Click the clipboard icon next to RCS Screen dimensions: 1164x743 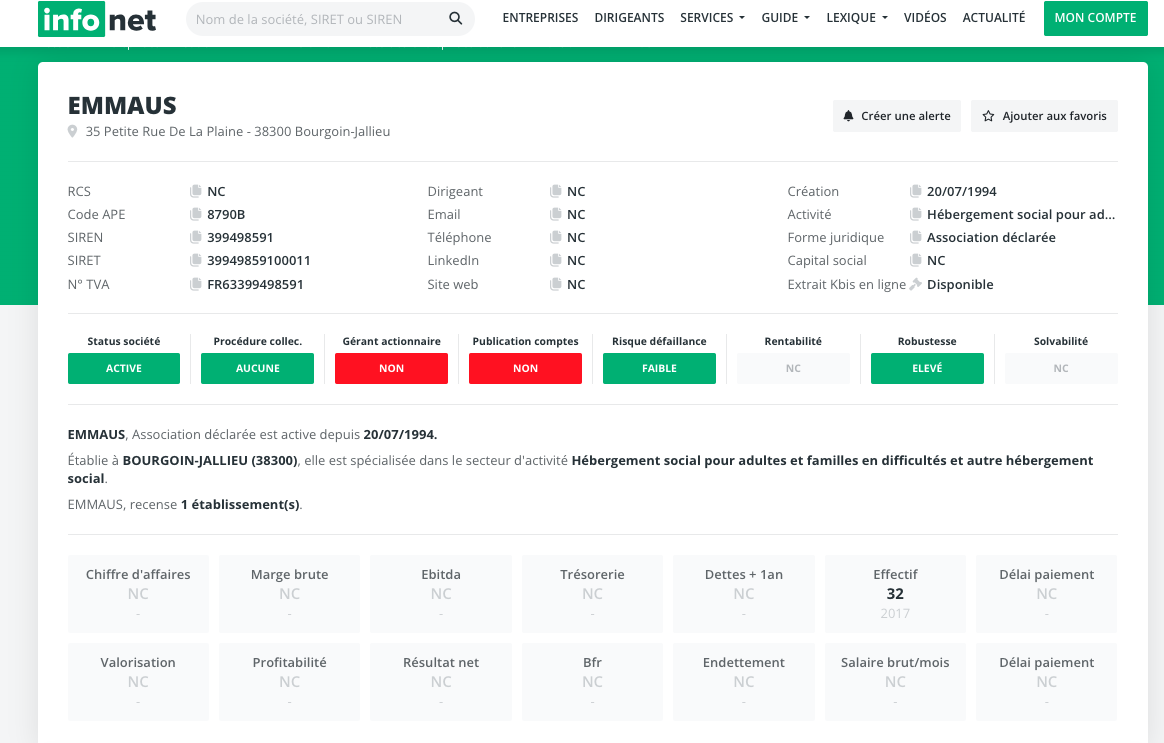[x=196, y=191]
